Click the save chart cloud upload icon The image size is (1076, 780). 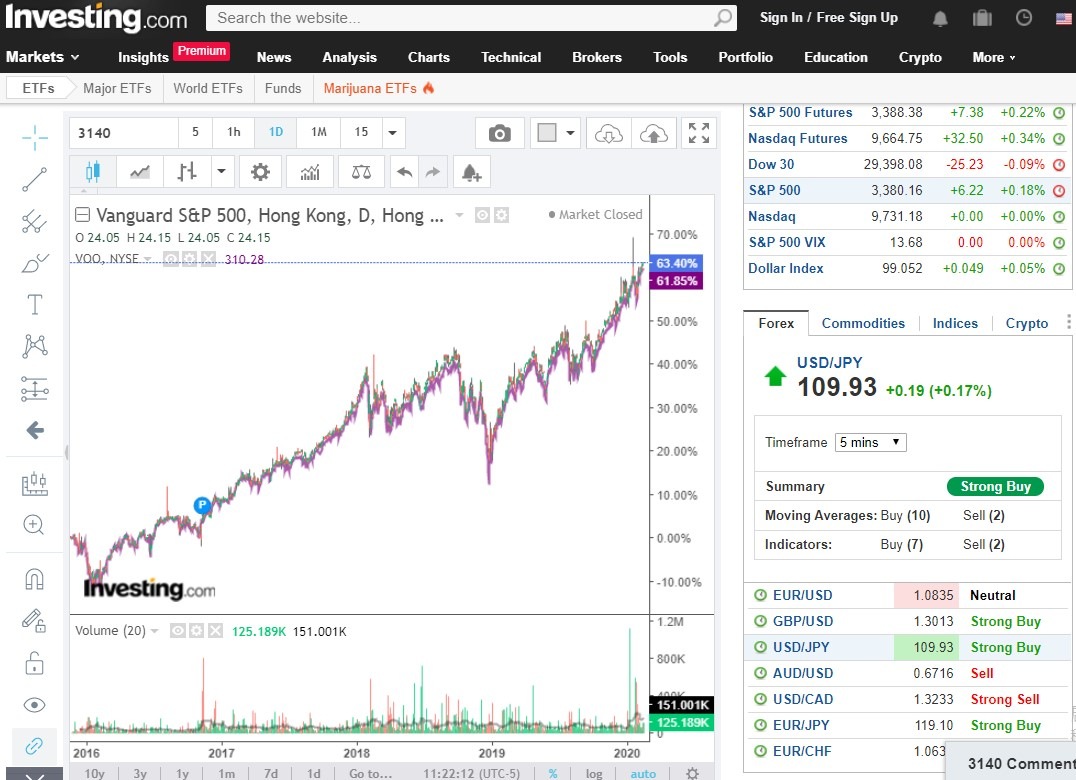tap(654, 133)
